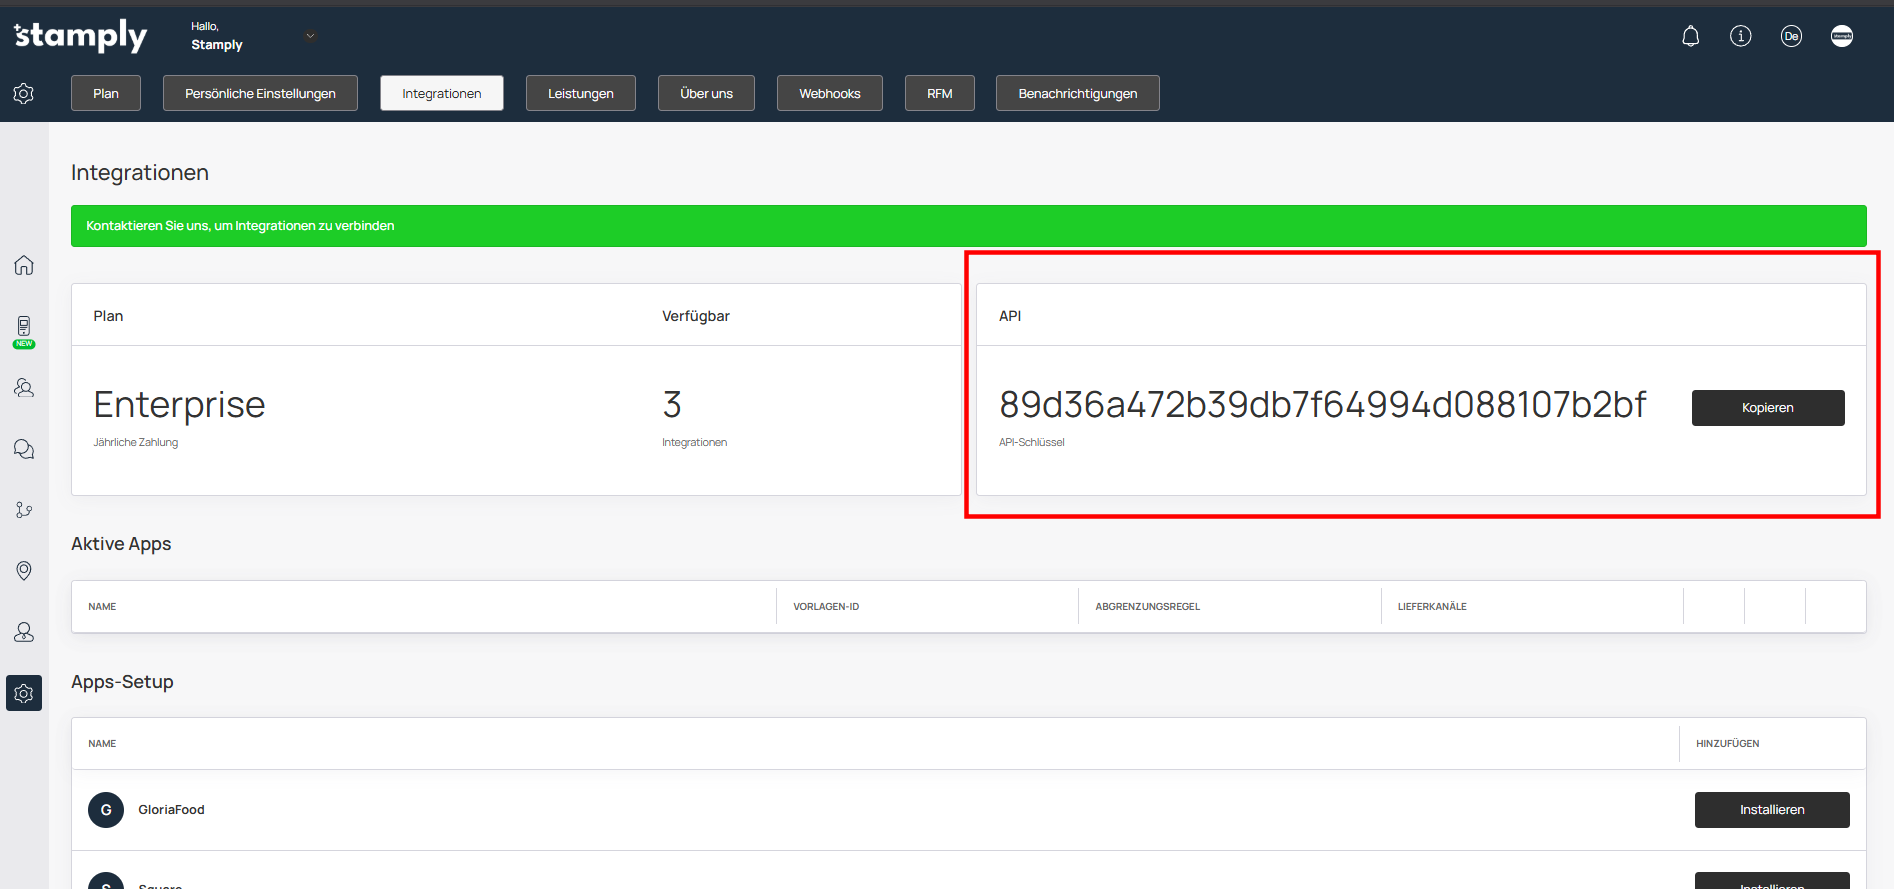Open the chat bubbles icon in sidebar
Screen dimensions: 1894x889
tap(24, 449)
